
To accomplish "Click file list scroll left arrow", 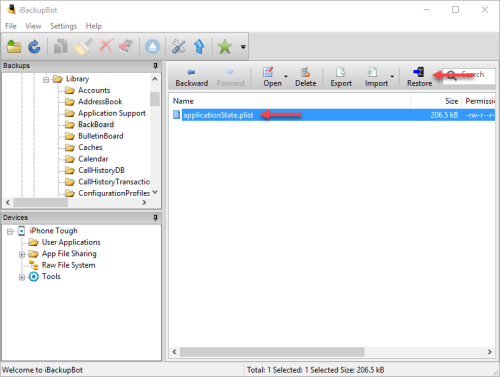I will tap(175, 352).
